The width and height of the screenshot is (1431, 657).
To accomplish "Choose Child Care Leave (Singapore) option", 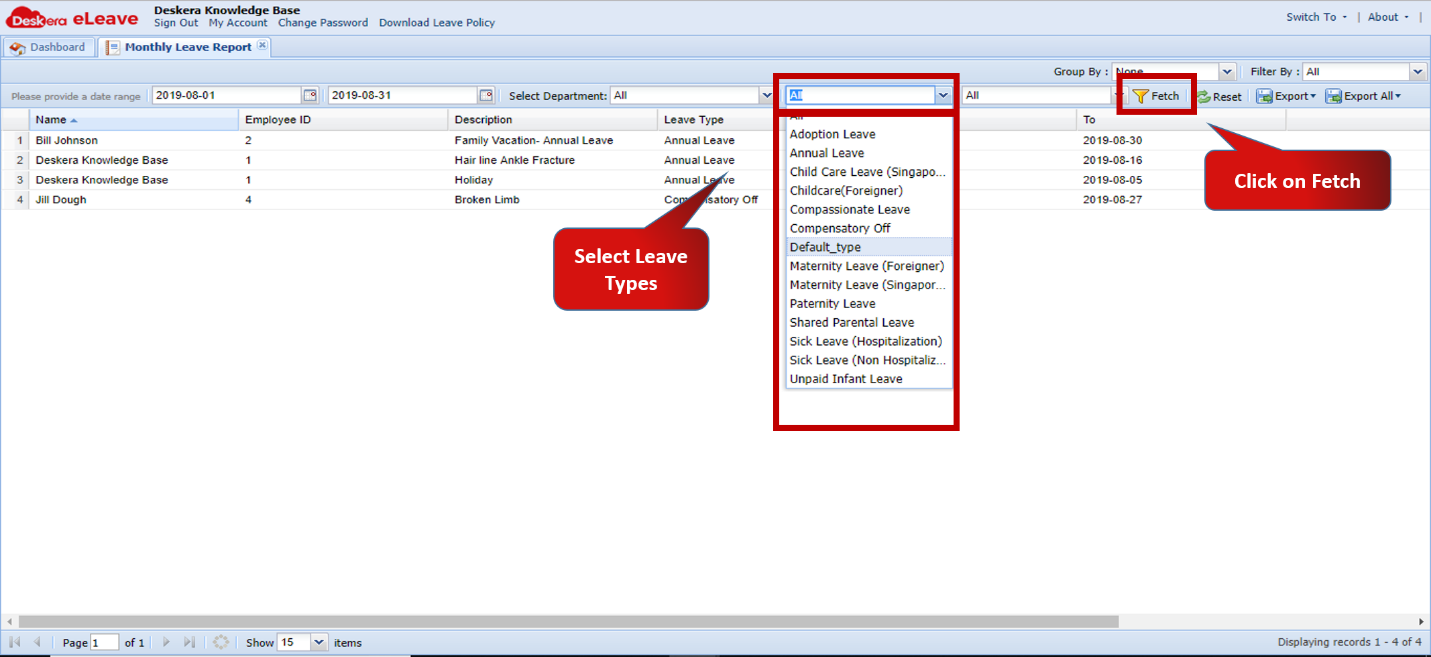I will coord(869,172).
